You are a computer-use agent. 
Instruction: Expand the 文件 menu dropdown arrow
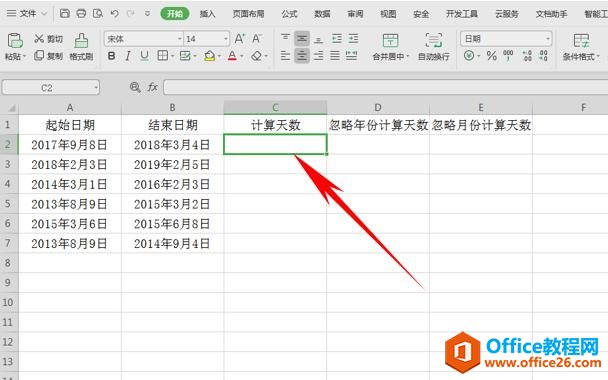[x=44, y=14]
